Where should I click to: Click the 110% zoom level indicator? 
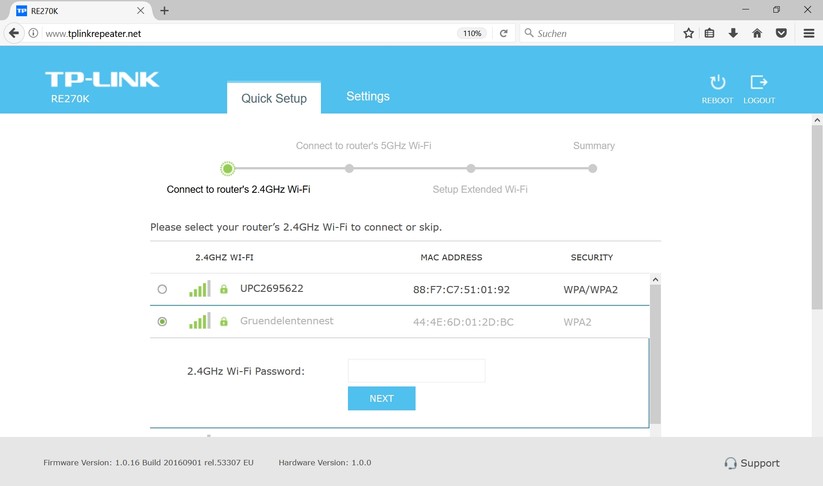471,33
